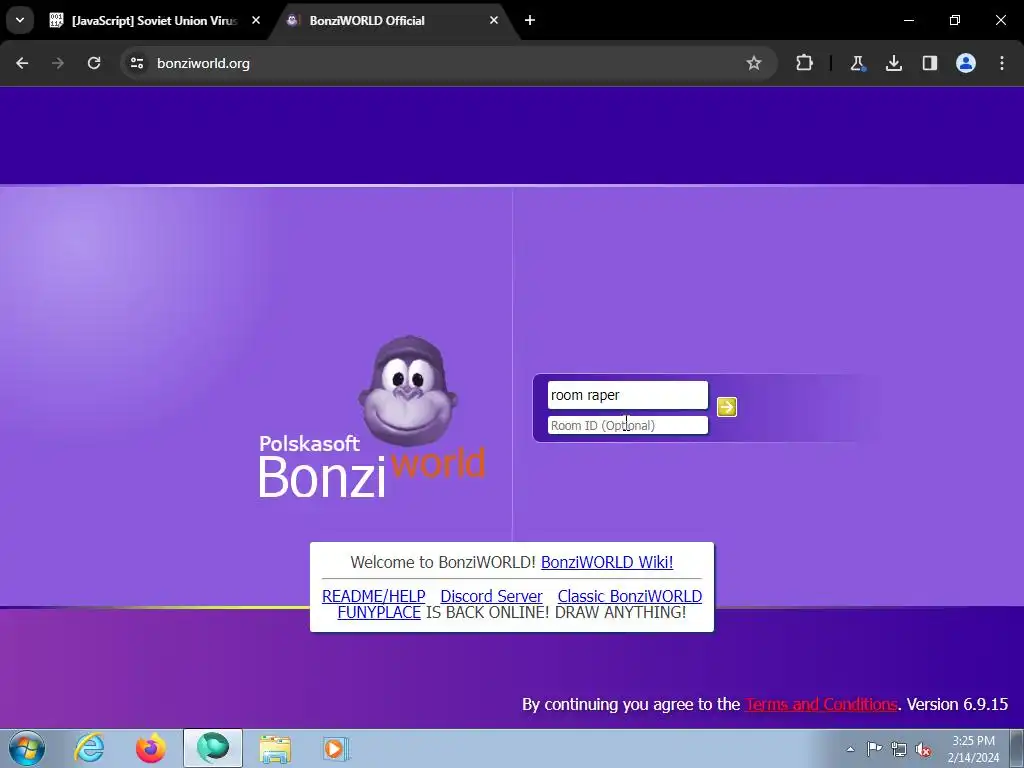This screenshot has height=768, width=1024.
Task: Close the BonziWORLD Official tab
Action: 494,21
